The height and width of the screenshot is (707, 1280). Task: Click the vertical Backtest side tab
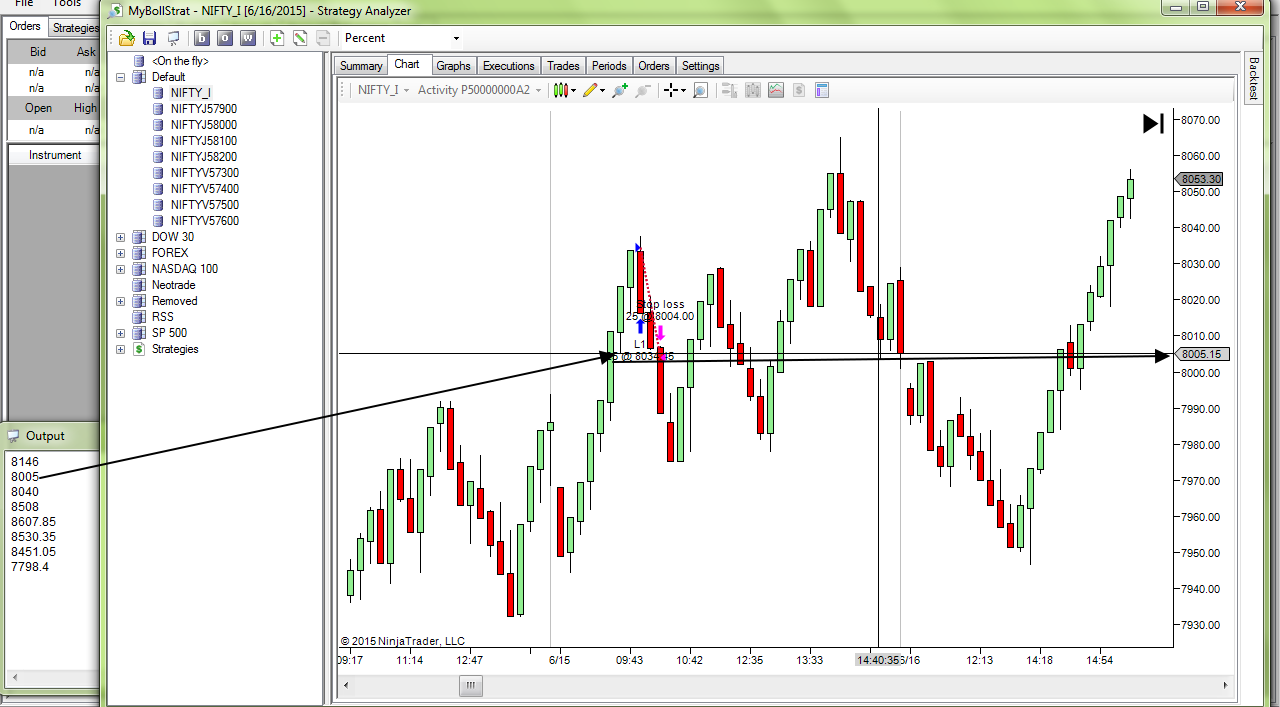click(1253, 78)
